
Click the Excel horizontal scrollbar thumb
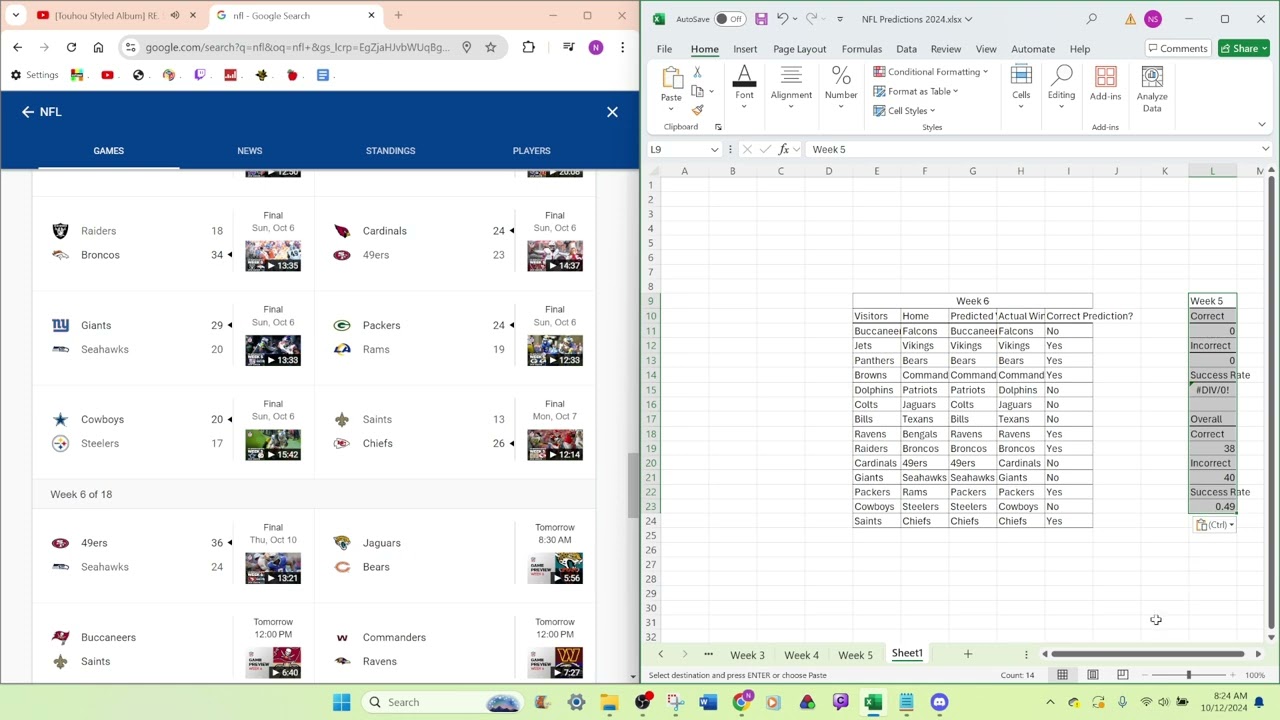click(1148, 654)
